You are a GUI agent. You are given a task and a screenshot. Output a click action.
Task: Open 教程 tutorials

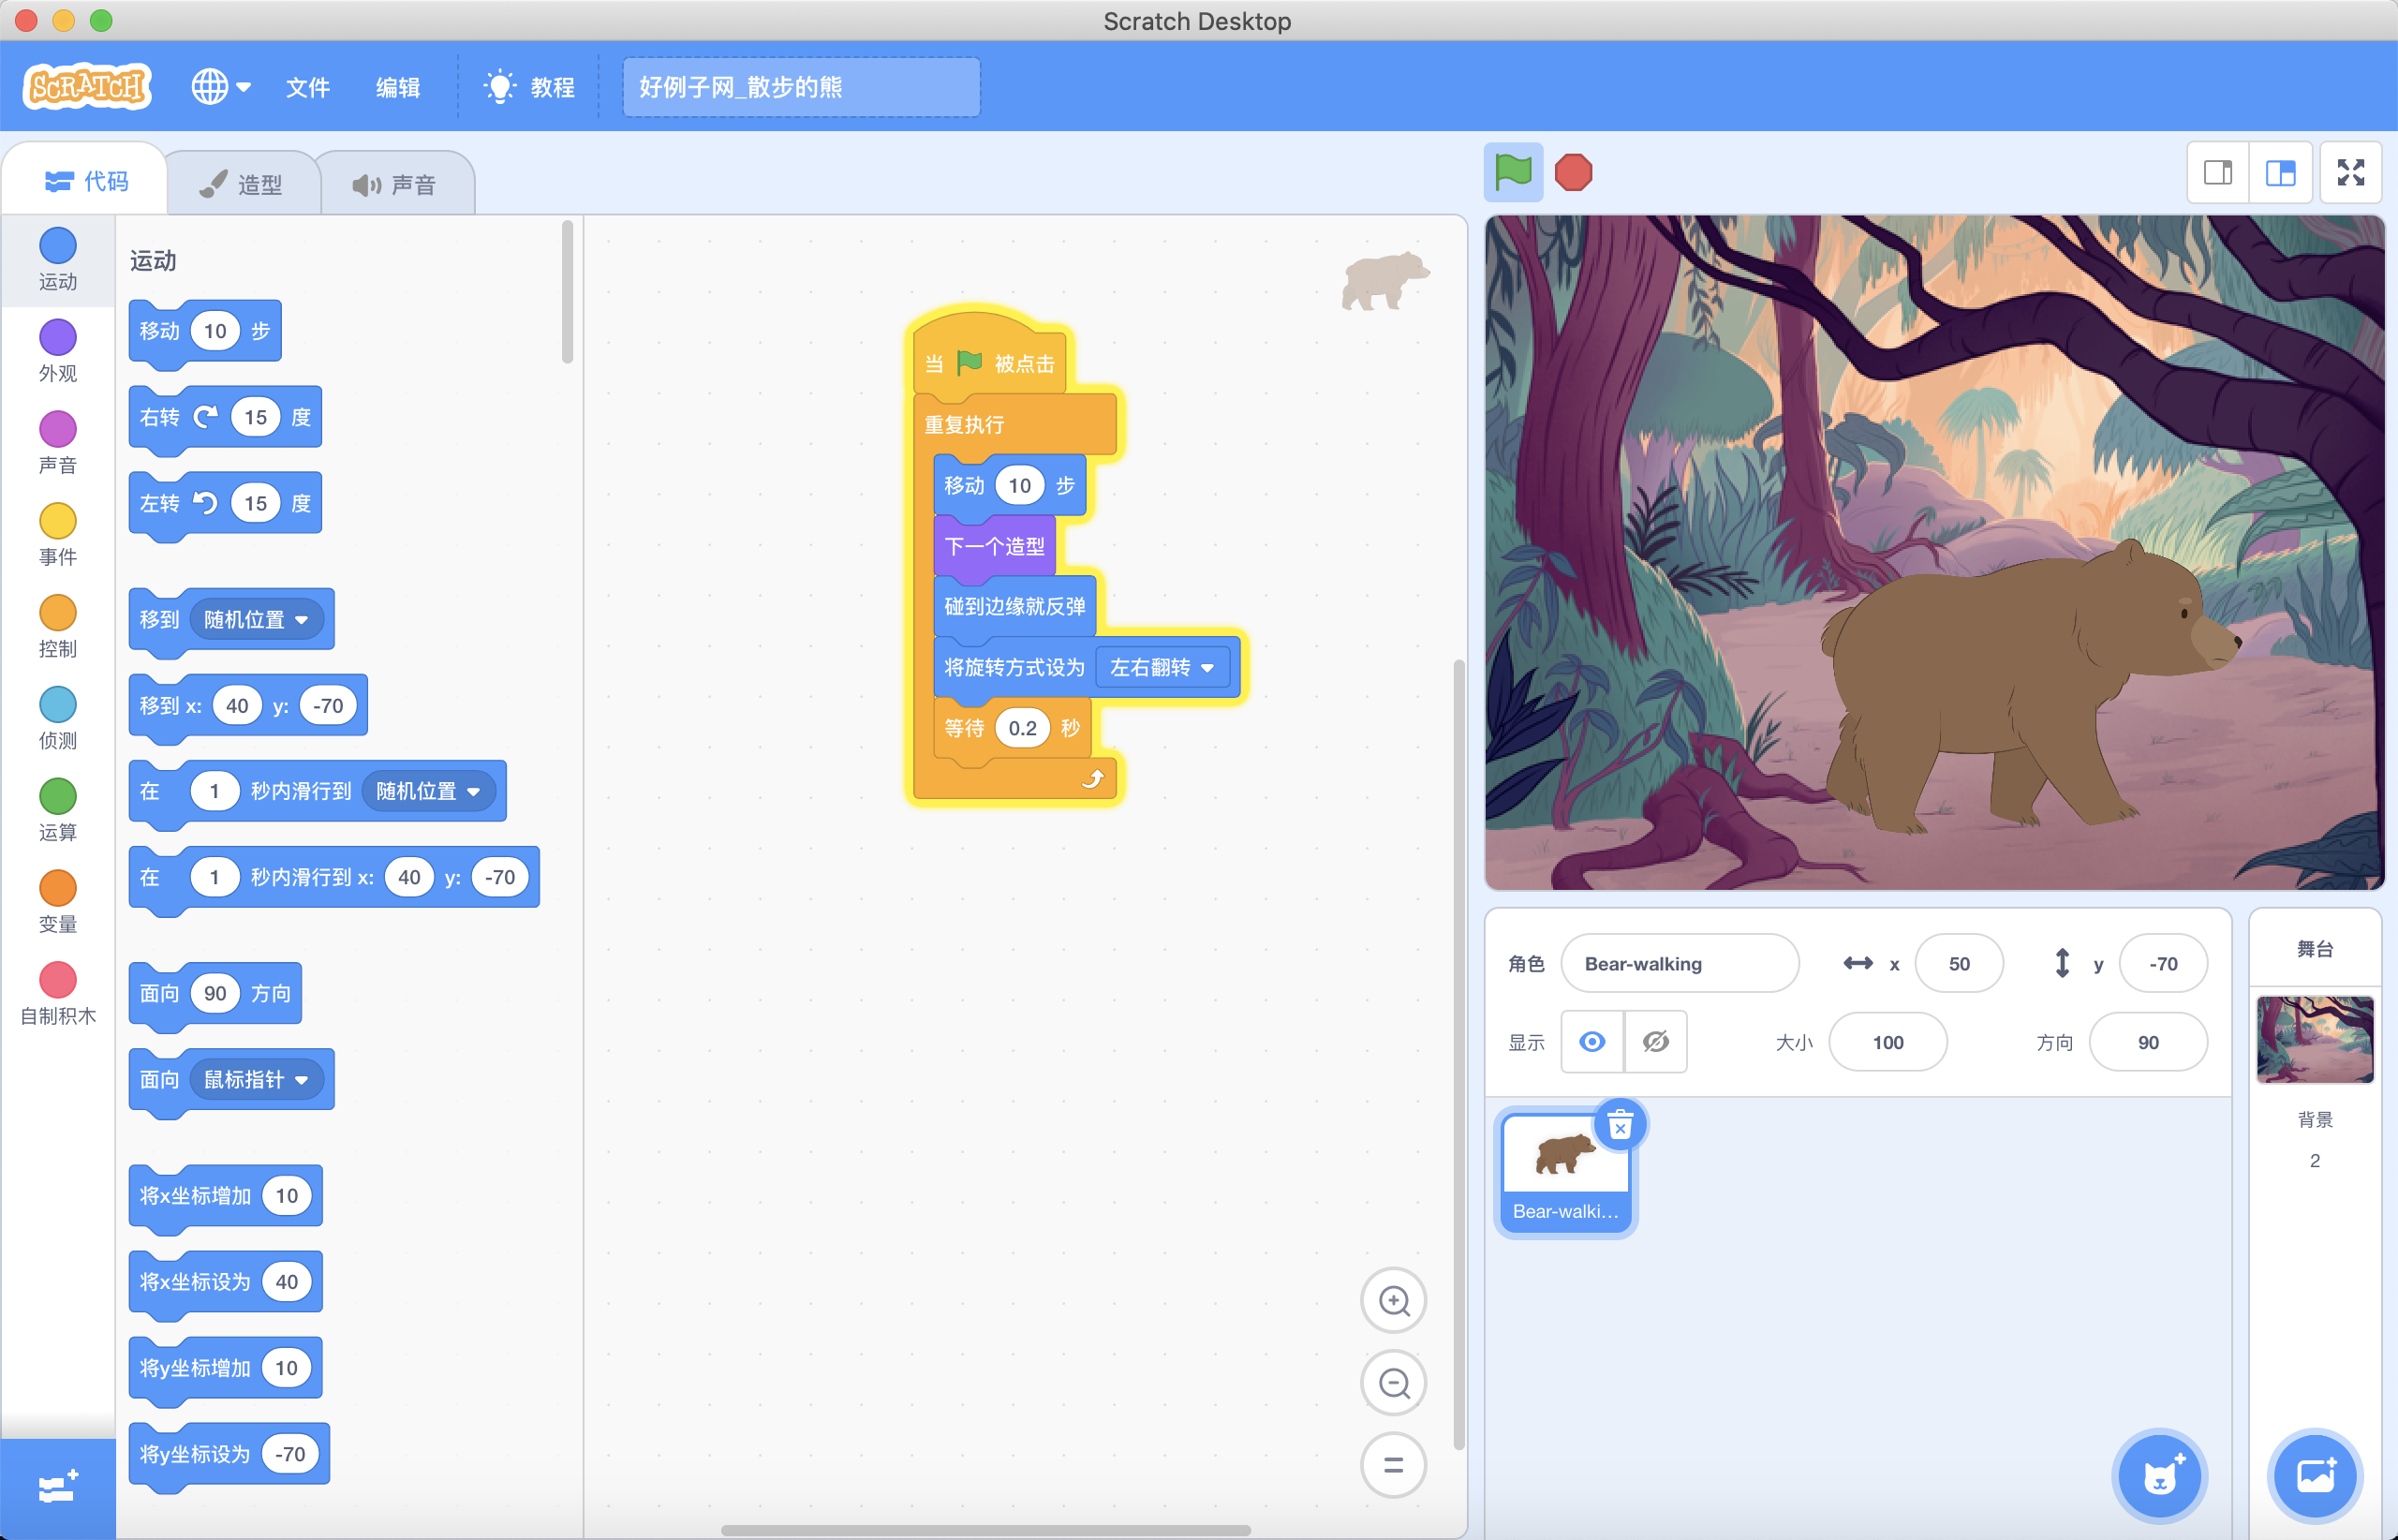pyautogui.click(x=529, y=87)
